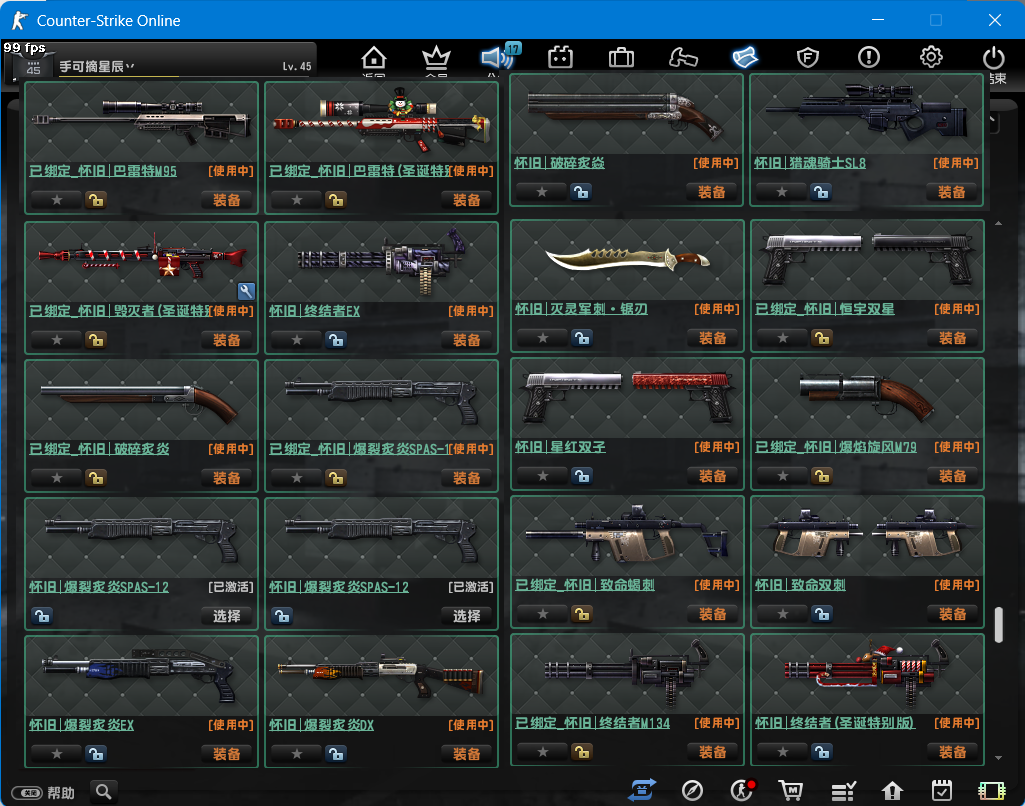This screenshot has height=806, width=1025.
Task: Toggle the lock on 已绑定_怀旧|巴雷特M95
Action: coord(95,200)
